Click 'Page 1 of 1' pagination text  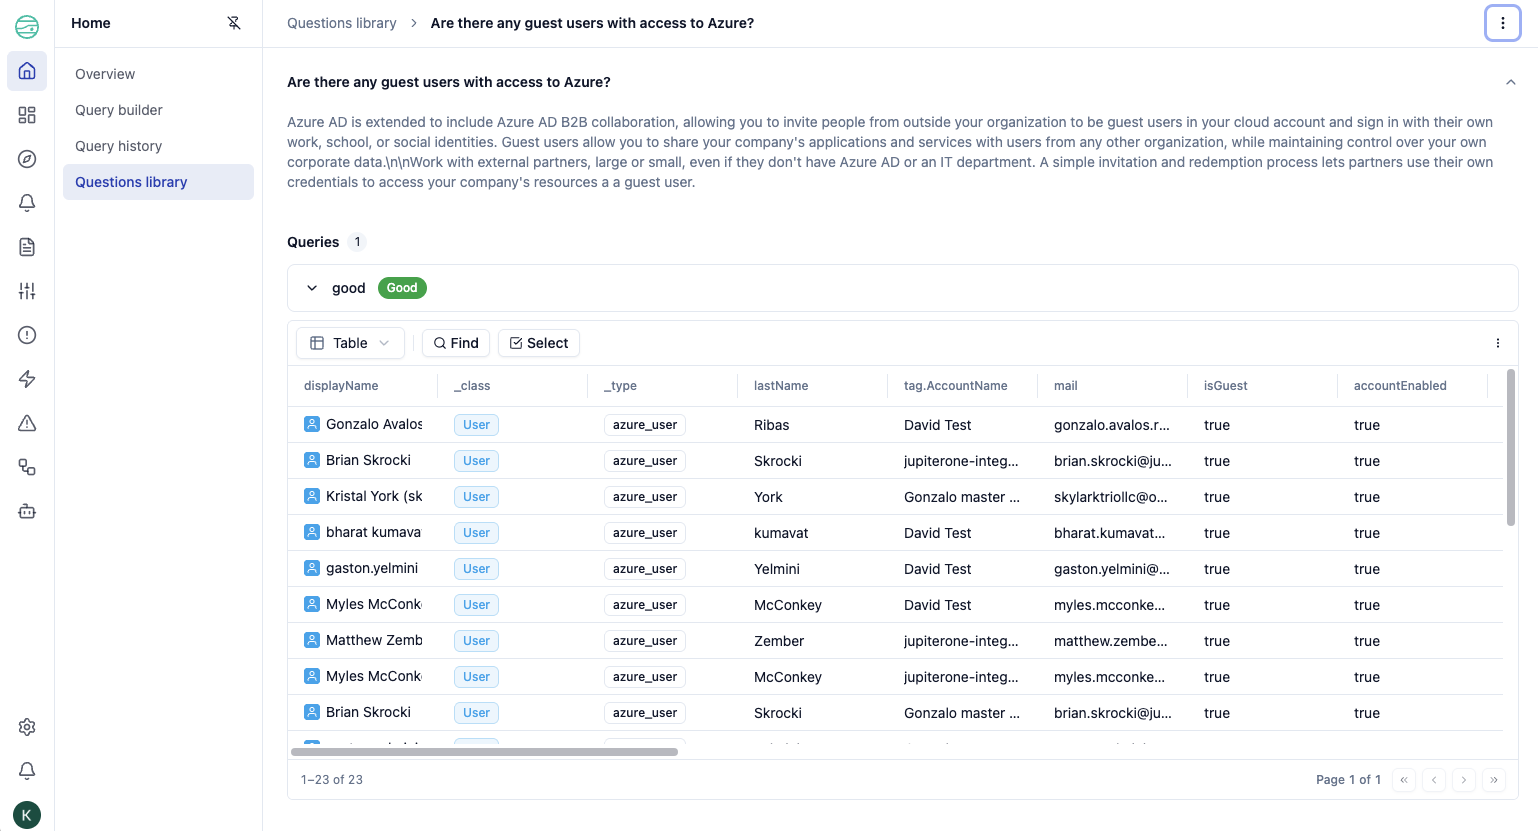point(1348,780)
